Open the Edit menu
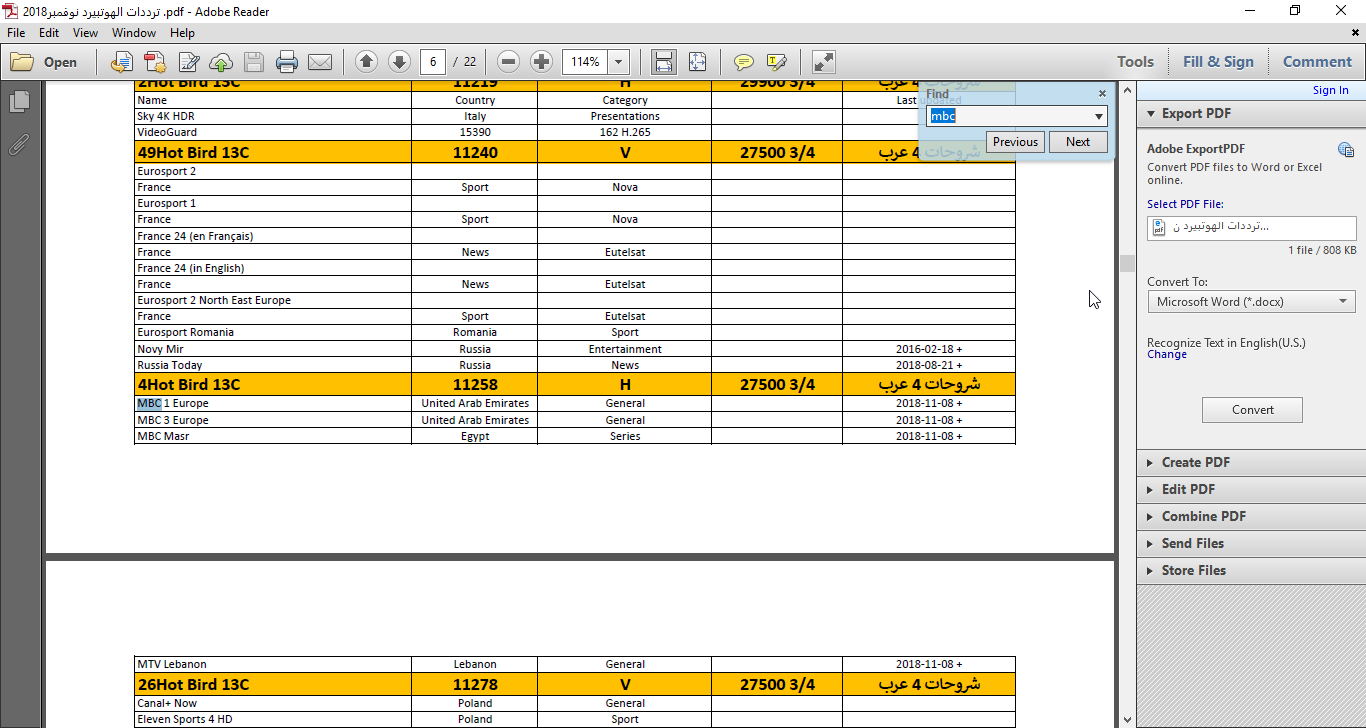 49,33
